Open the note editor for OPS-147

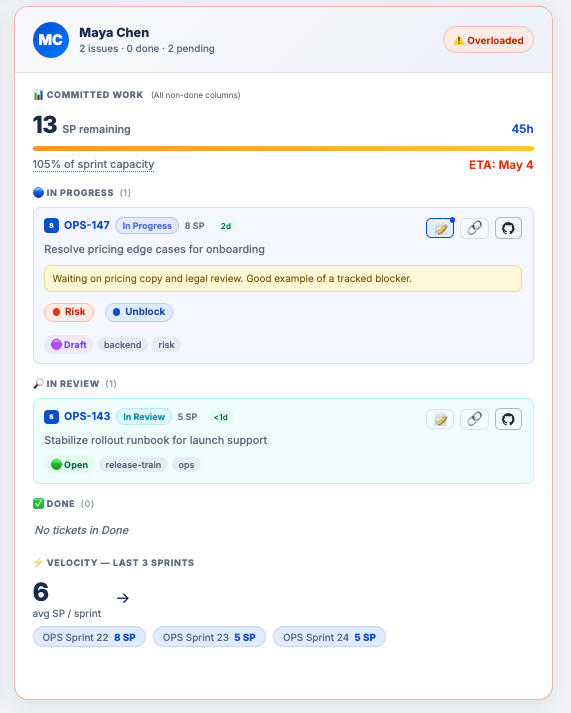pos(440,228)
